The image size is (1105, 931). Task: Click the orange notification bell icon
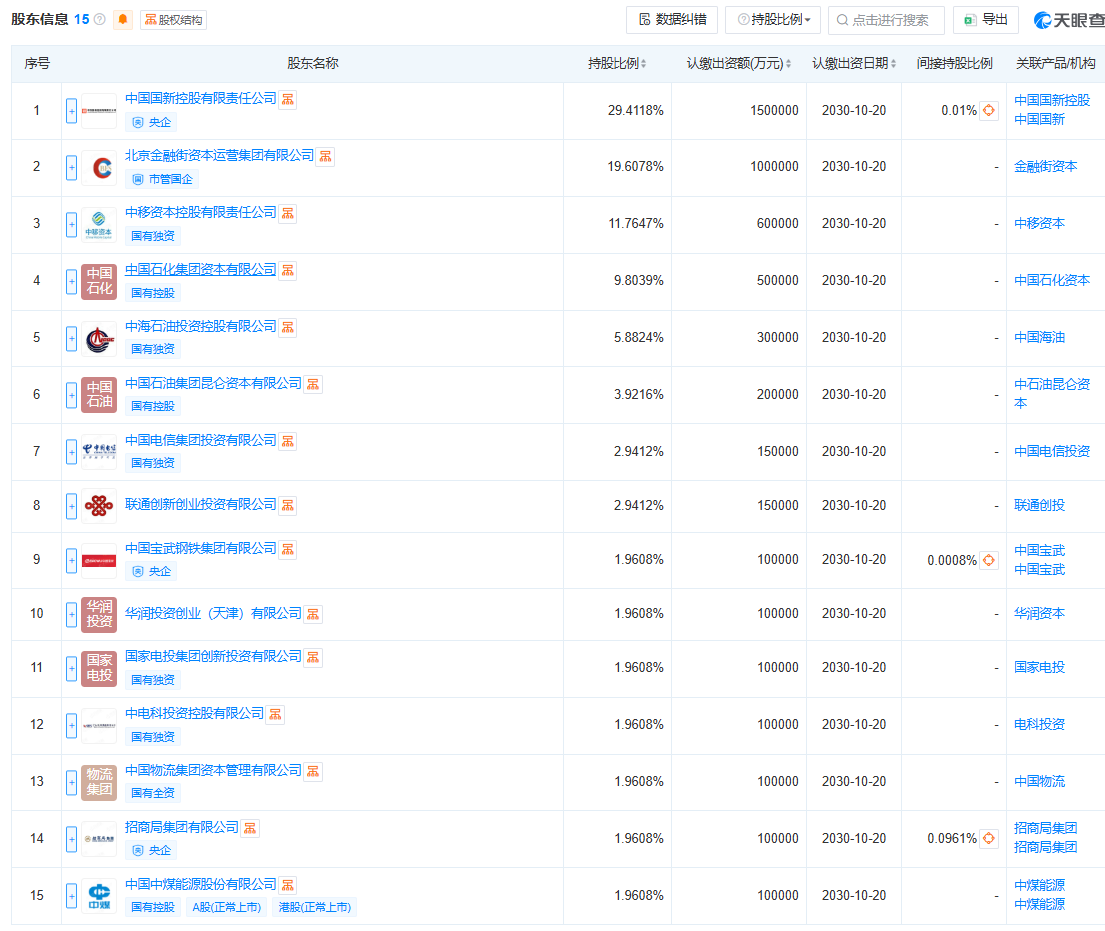(123, 19)
